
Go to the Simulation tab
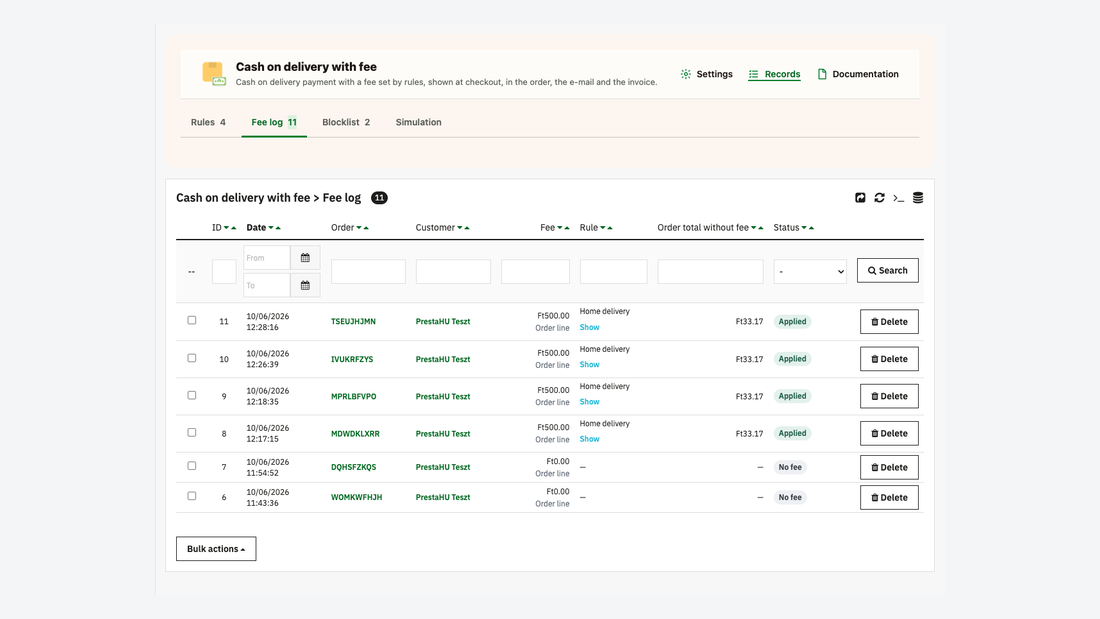419,122
